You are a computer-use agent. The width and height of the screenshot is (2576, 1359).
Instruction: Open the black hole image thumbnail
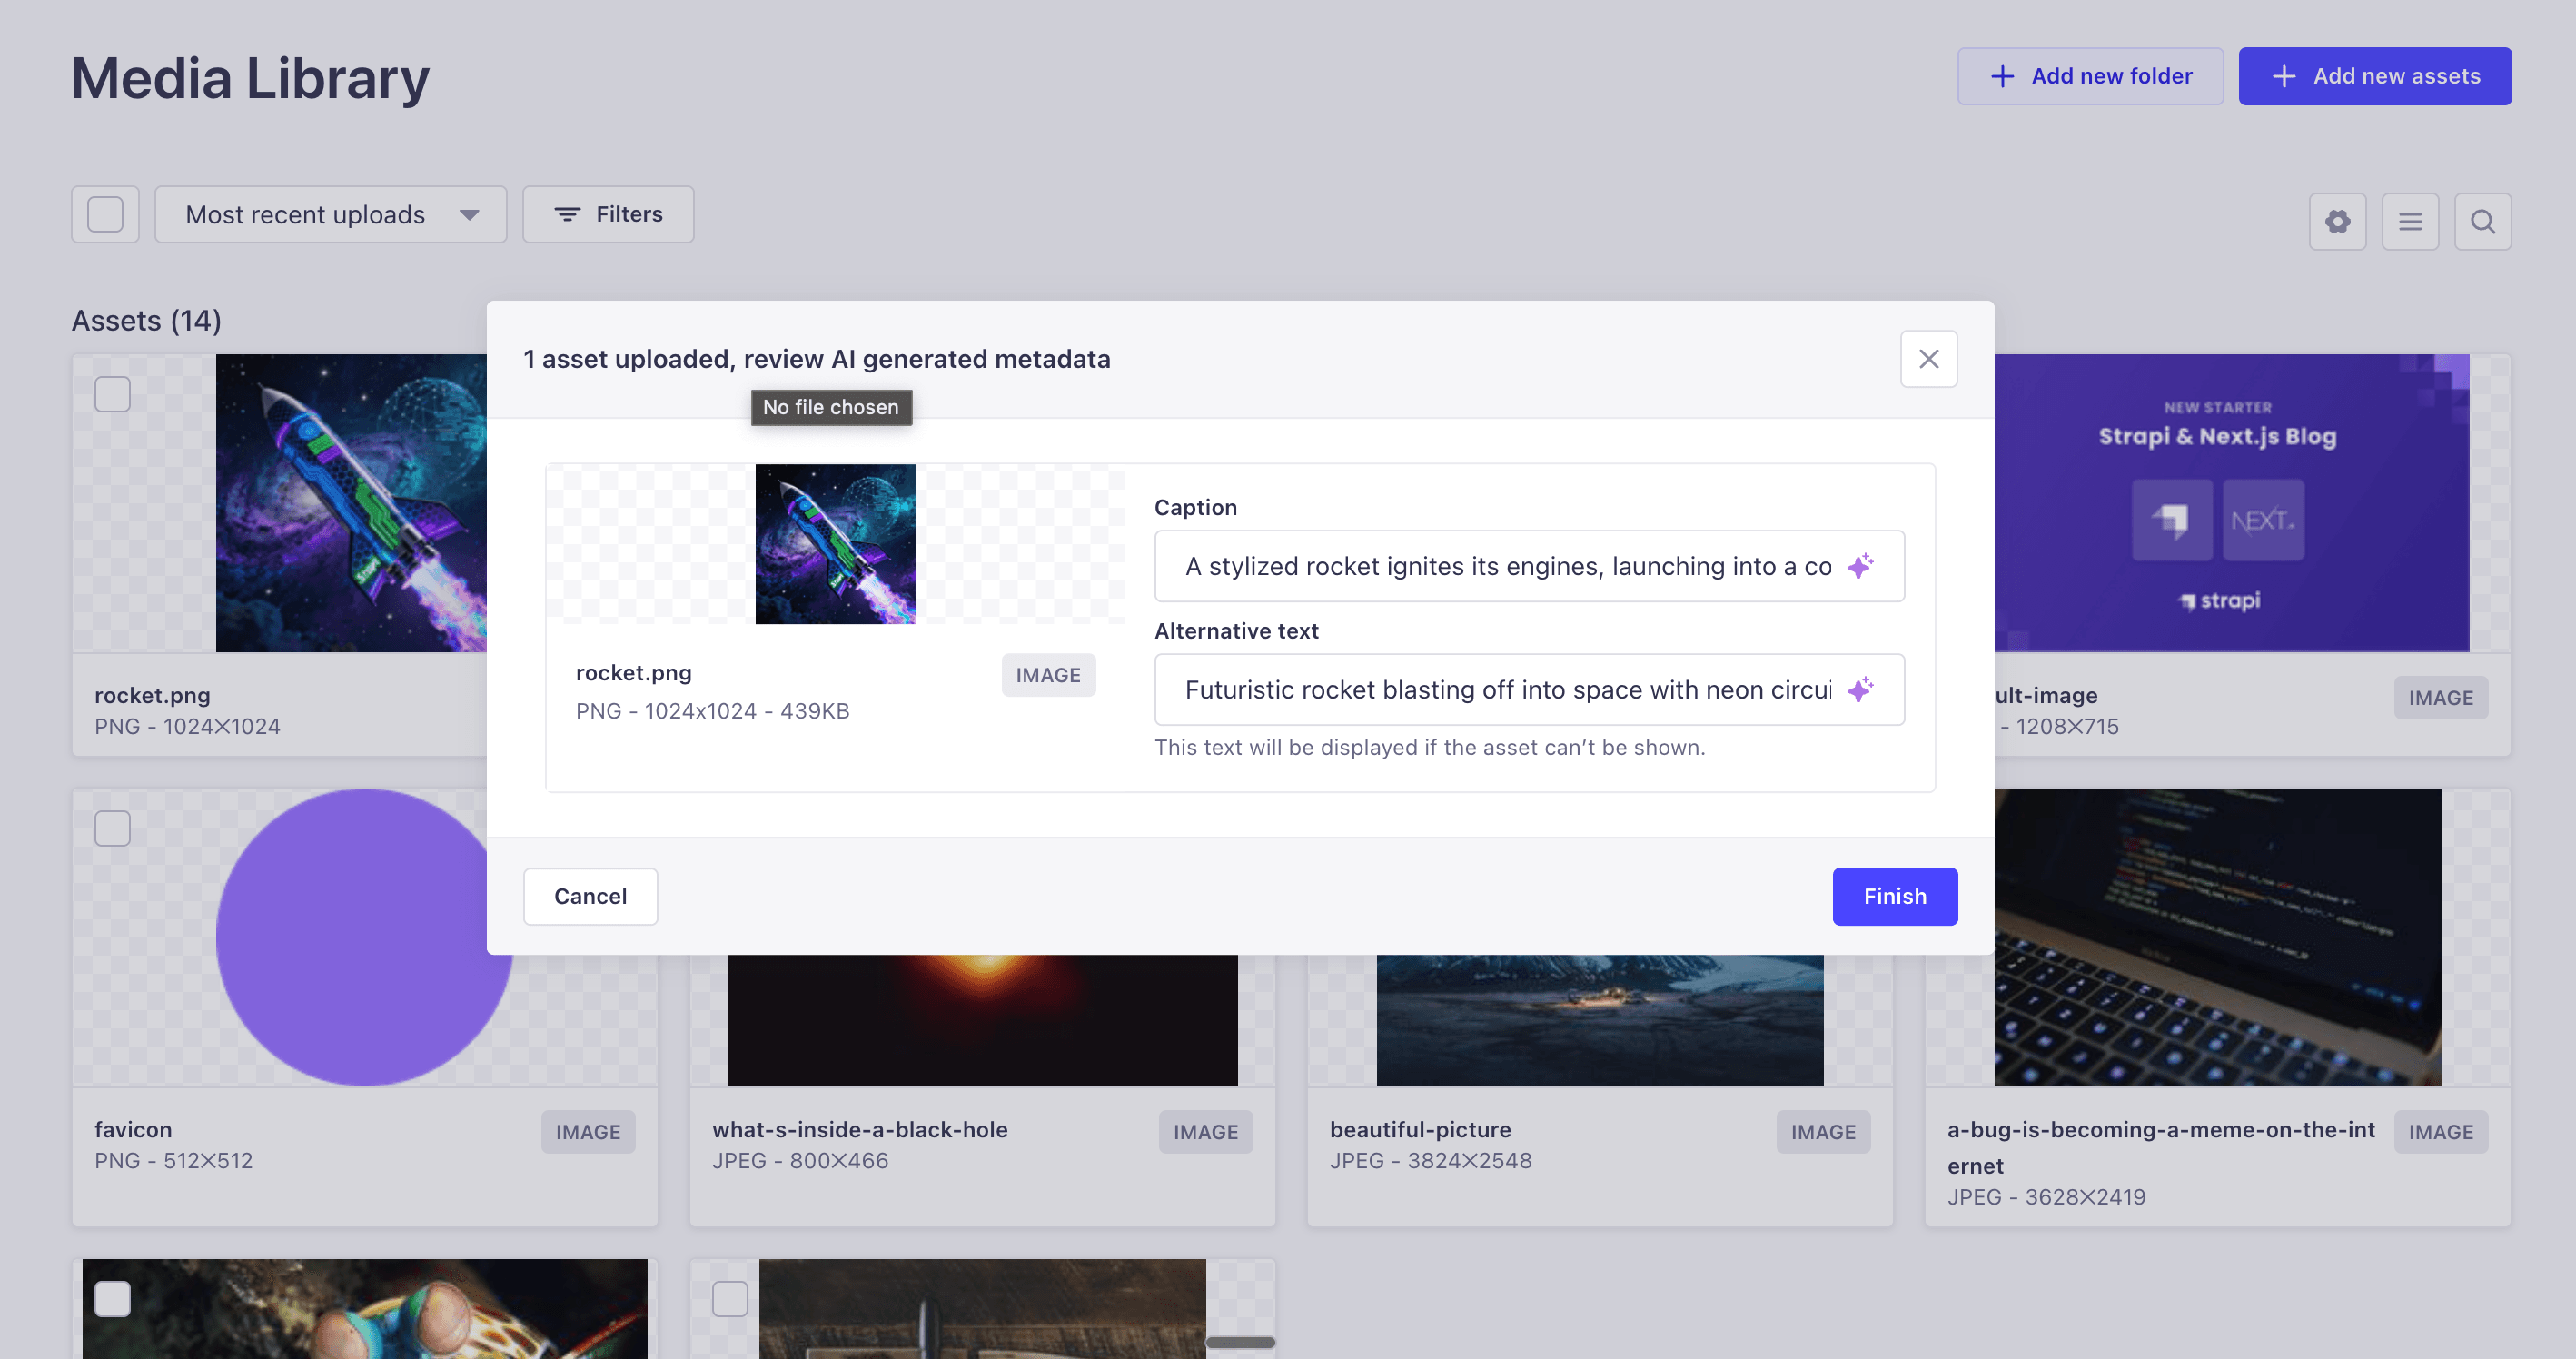pos(982,1020)
